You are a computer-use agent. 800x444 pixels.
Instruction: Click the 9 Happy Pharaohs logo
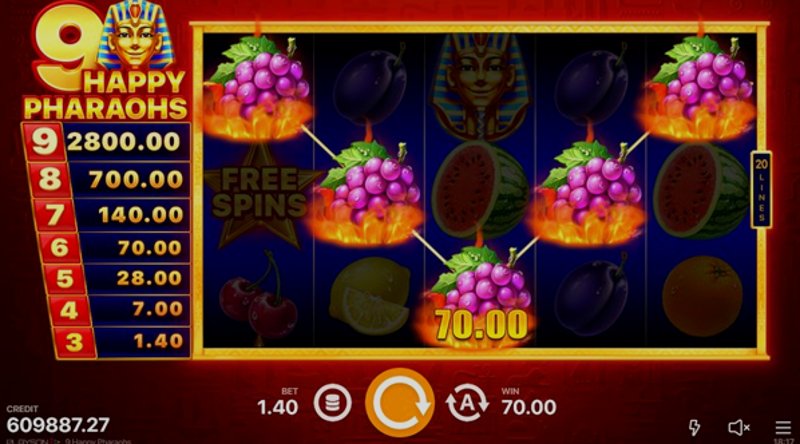(106, 61)
